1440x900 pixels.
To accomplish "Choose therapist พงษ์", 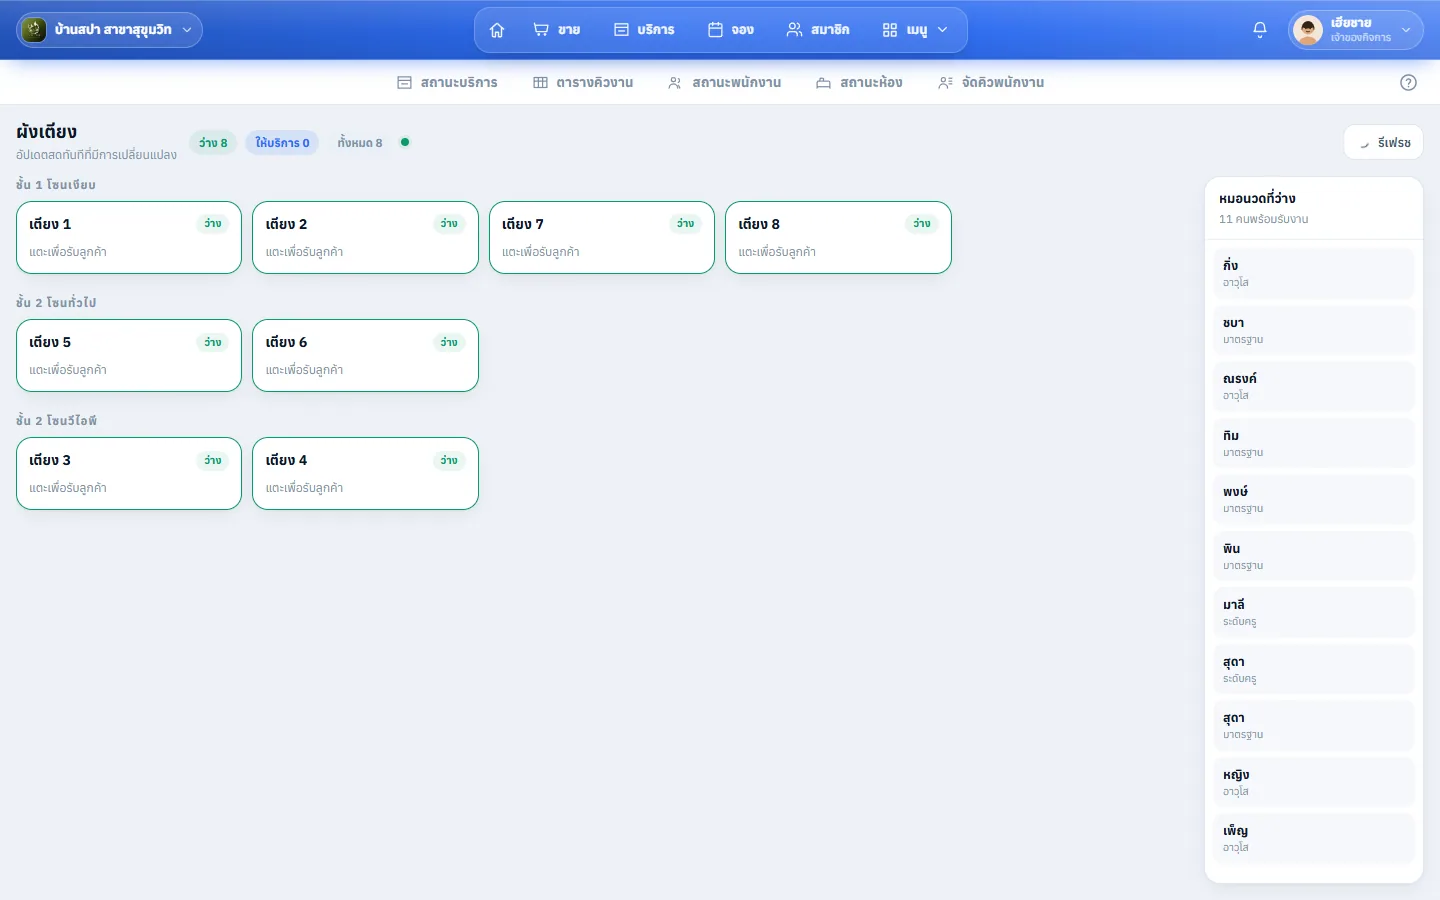I will tap(1314, 500).
